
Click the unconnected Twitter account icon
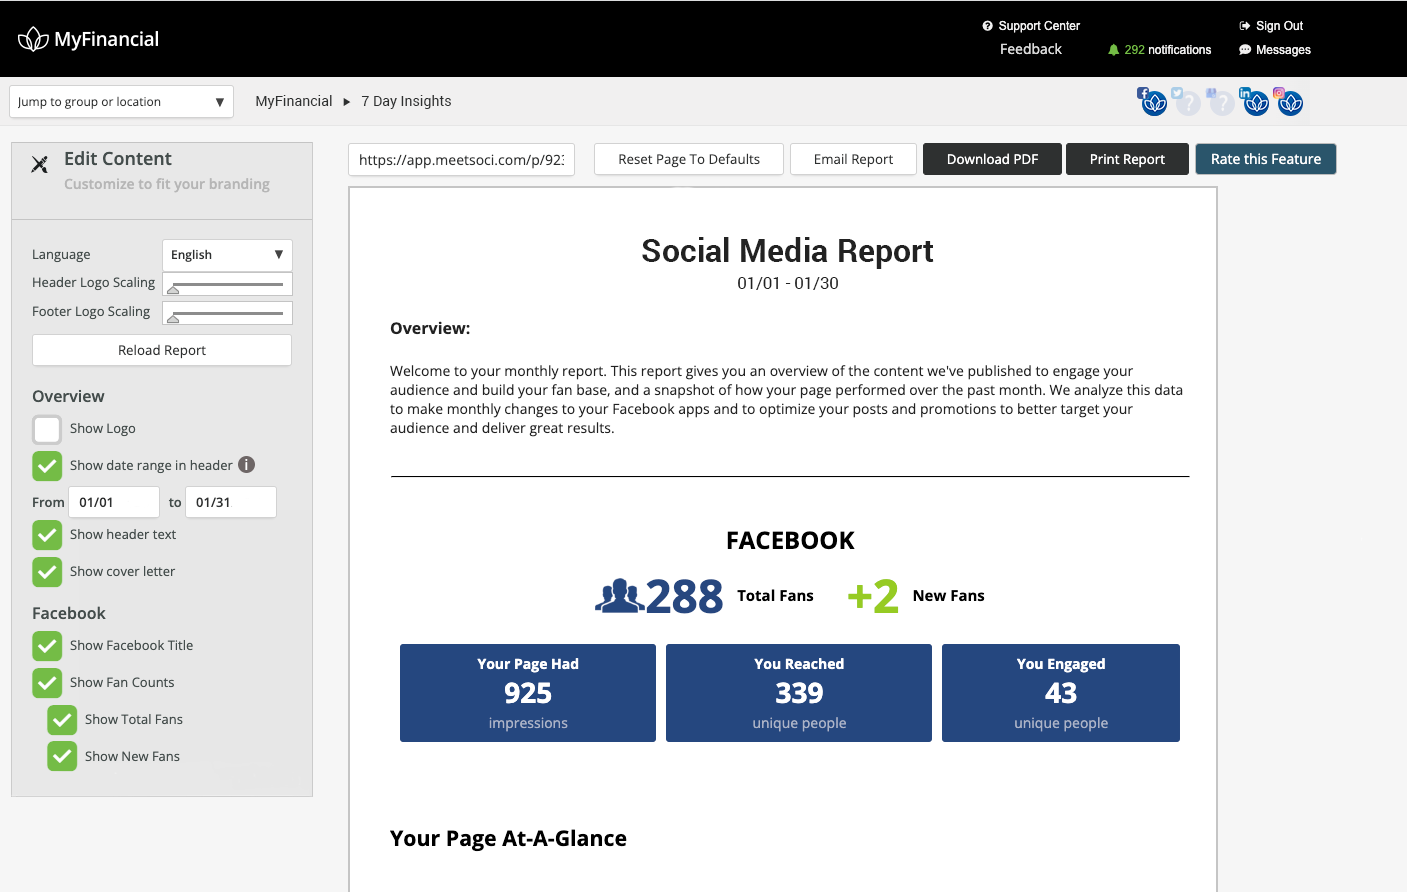tap(1187, 102)
